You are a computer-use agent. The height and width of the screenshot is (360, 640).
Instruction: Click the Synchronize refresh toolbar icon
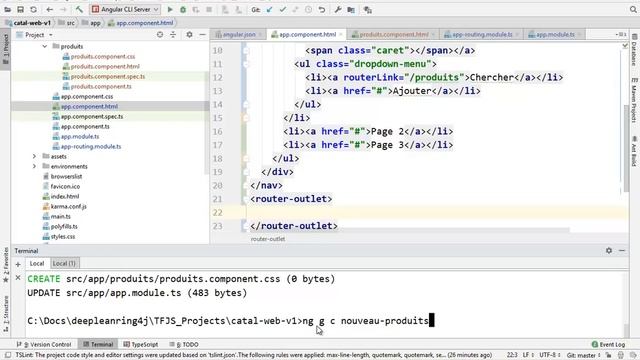click(x=33, y=9)
